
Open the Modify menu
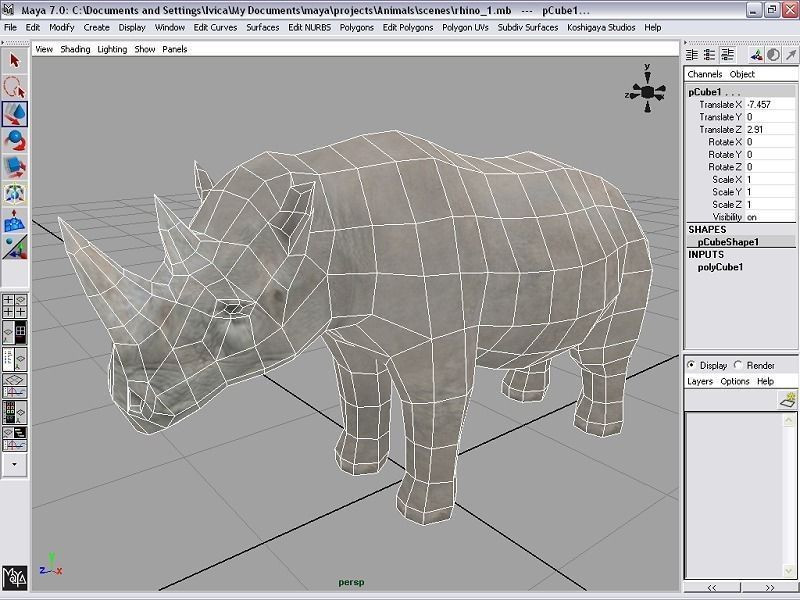pyautogui.click(x=62, y=28)
